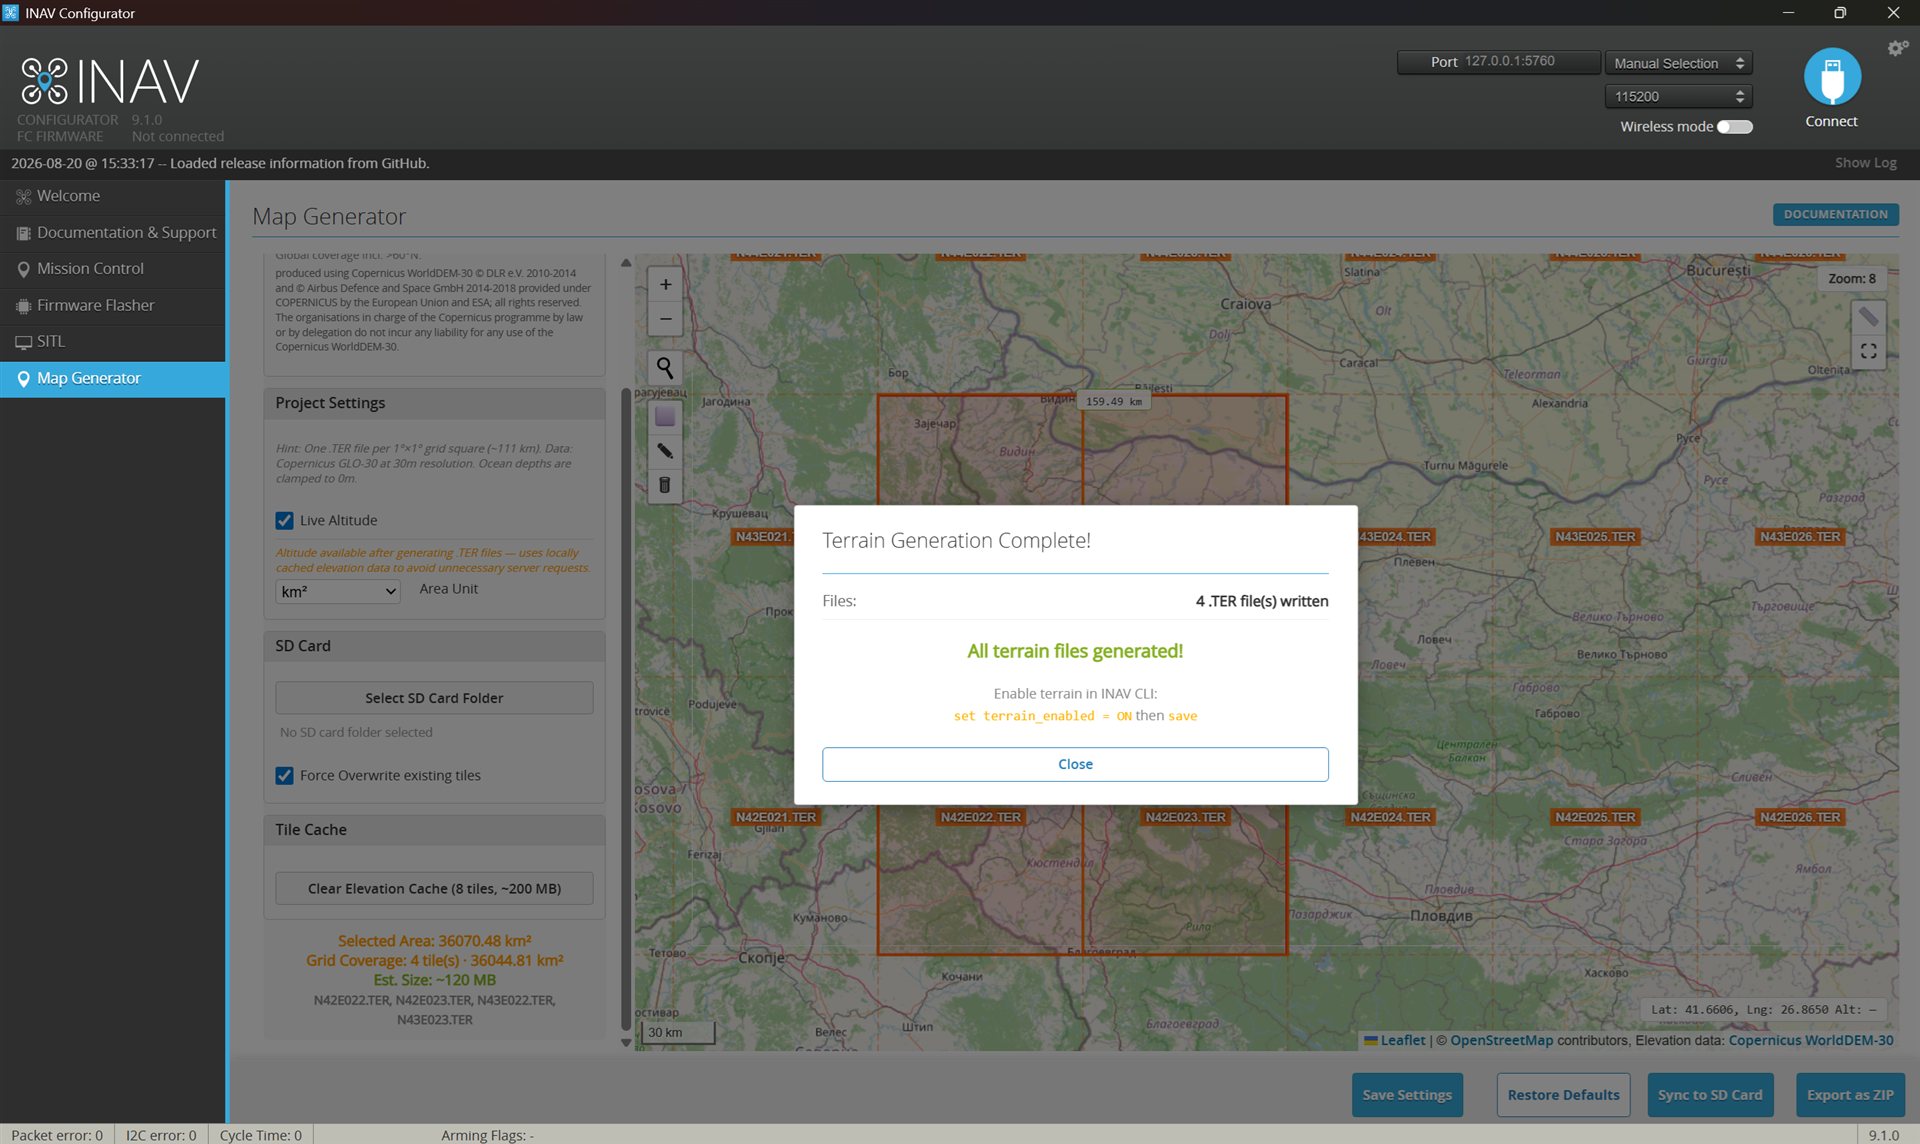Click the Restore Defaults button
The image size is (1920, 1144).
pos(1563,1095)
